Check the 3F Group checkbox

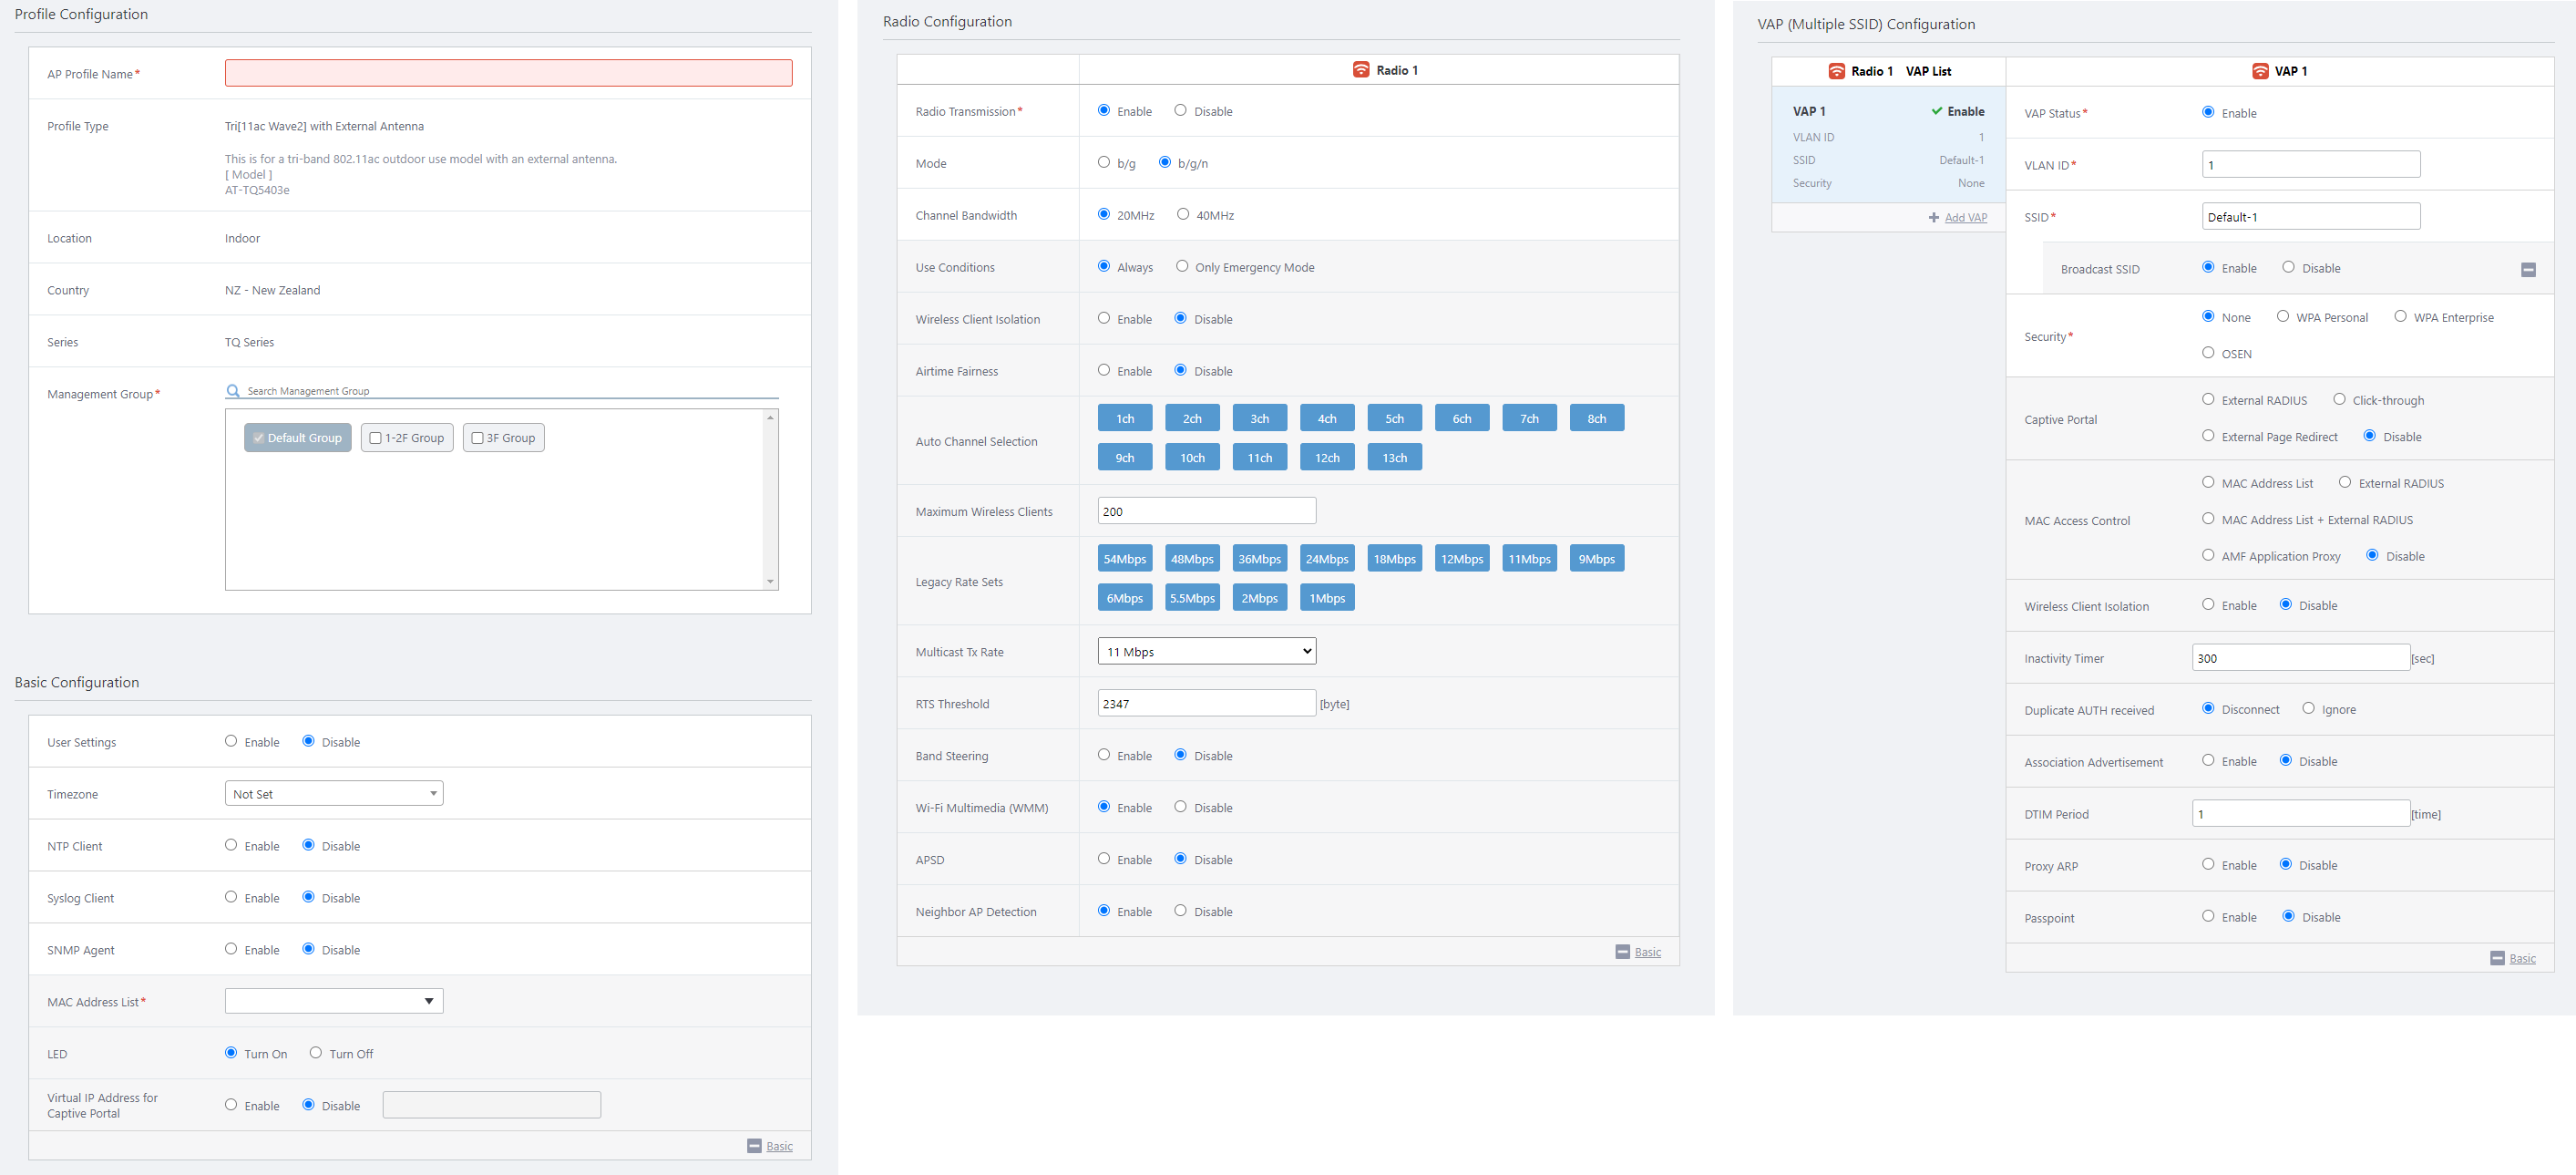point(478,438)
